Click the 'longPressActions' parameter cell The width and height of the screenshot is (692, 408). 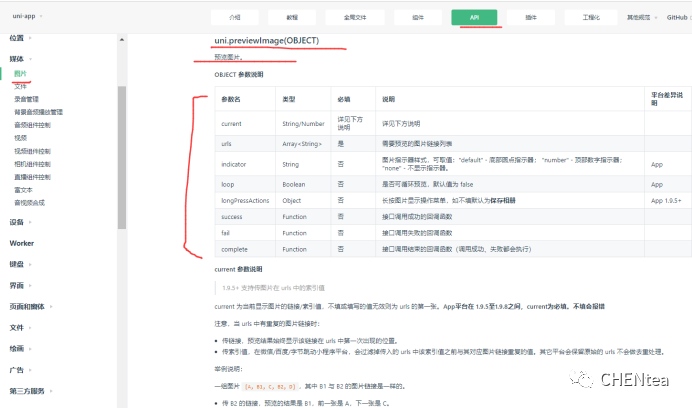tap(245, 200)
